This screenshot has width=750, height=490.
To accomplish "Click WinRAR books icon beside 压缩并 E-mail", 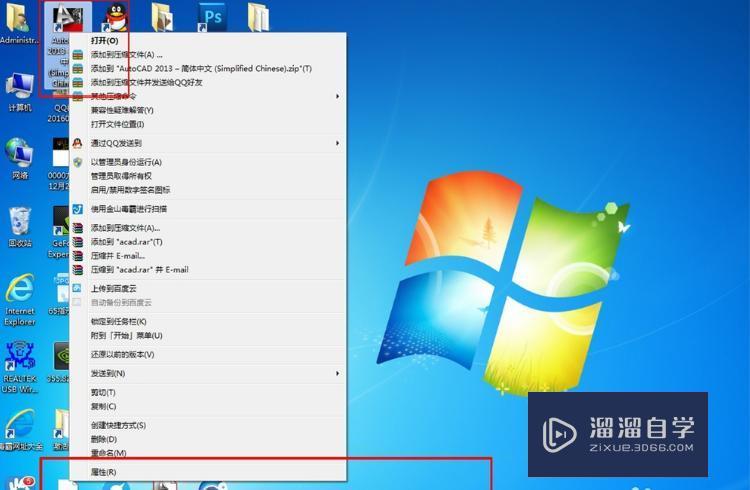I will [x=77, y=256].
